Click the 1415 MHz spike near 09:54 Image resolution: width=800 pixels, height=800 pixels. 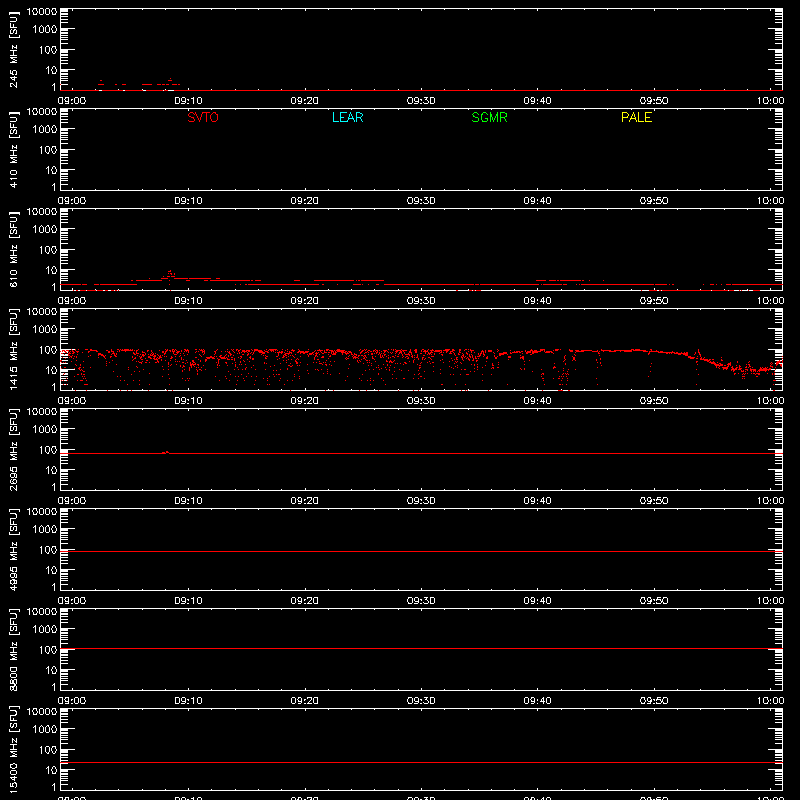coord(698,351)
